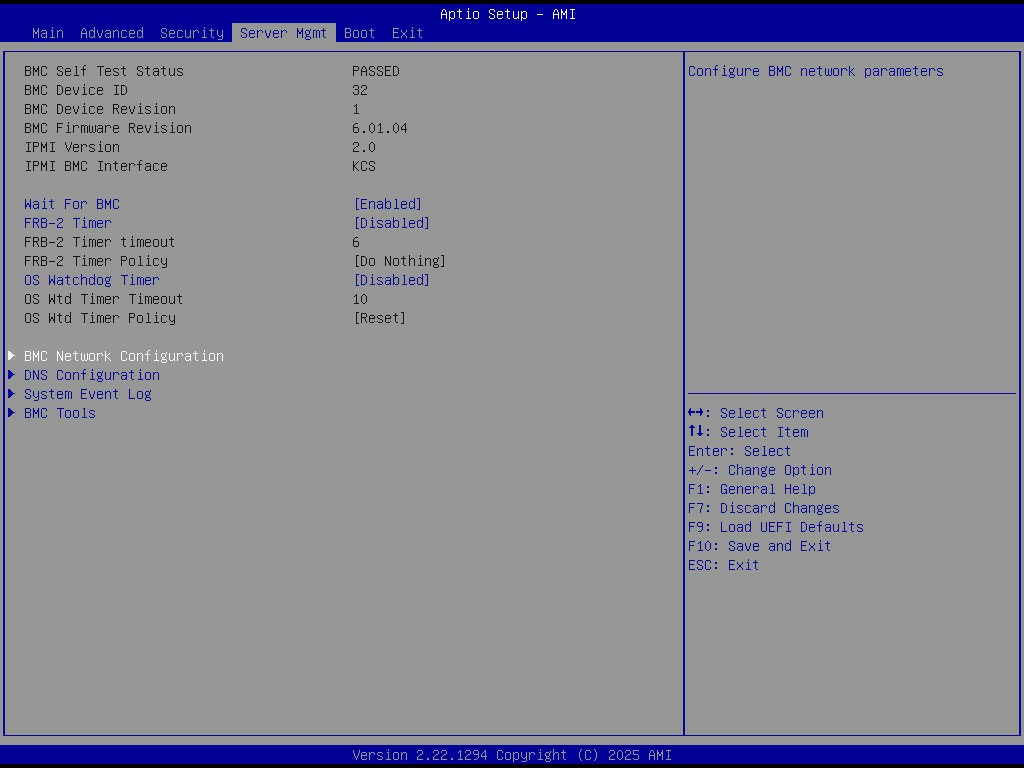Open the Security tab
The image size is (1024, 768).
(x=192, y=33)
